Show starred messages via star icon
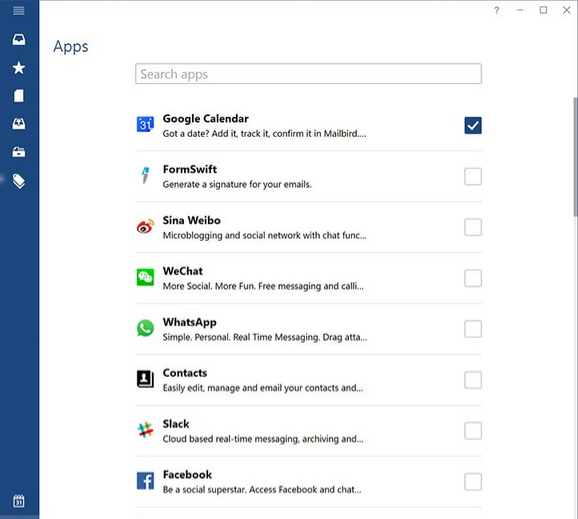The height and width of the screenshot is (519, 578). click(x=19, y=68)
